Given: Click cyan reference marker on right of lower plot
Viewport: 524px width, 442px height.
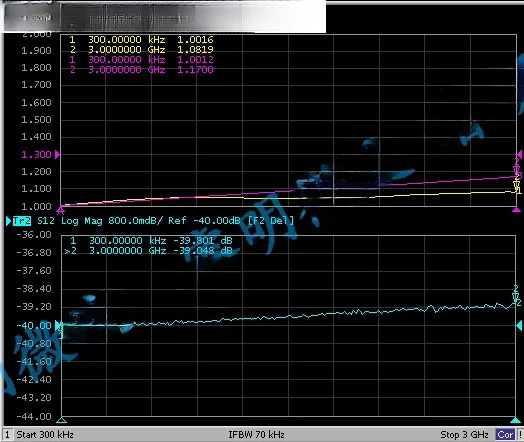Looking at the screenshot, I should click(x=519, y=325).
